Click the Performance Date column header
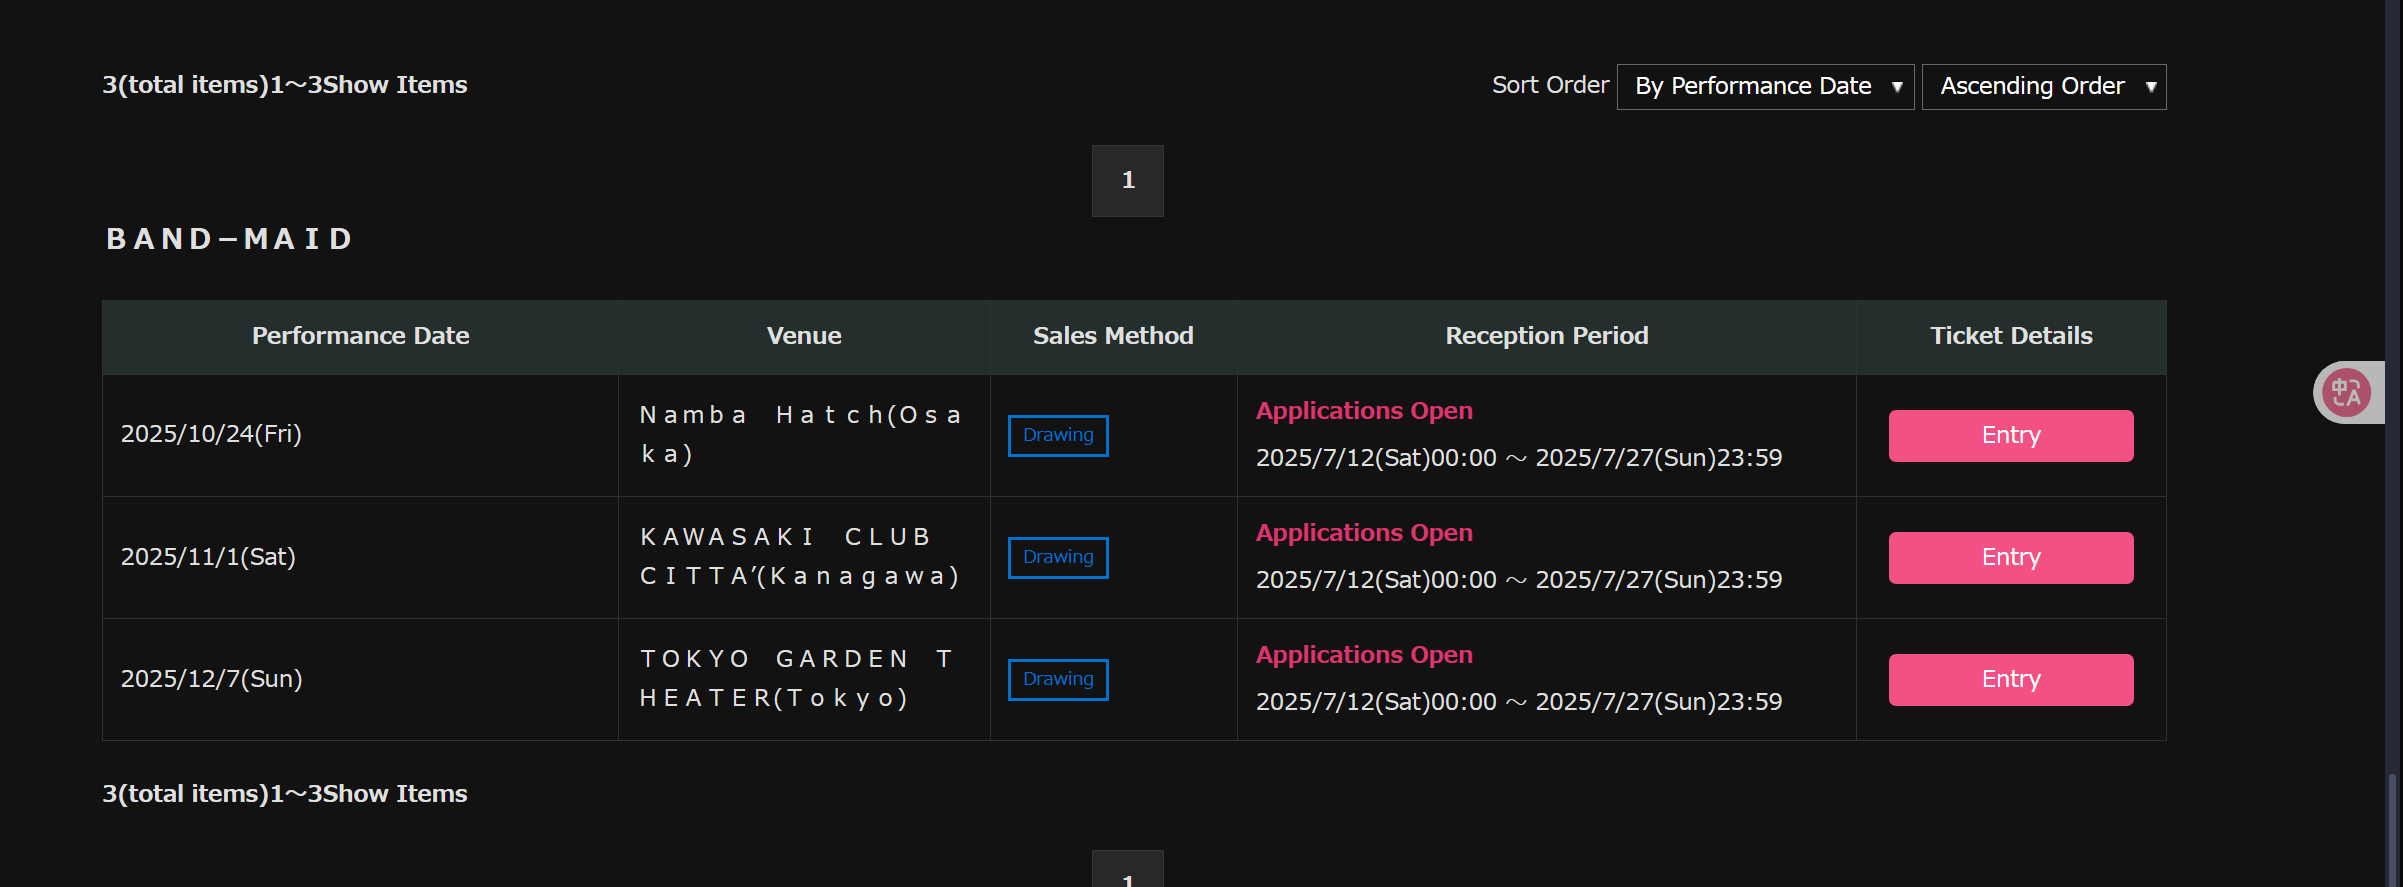Viewport: 2403px width, 887px height. point(360,337)
